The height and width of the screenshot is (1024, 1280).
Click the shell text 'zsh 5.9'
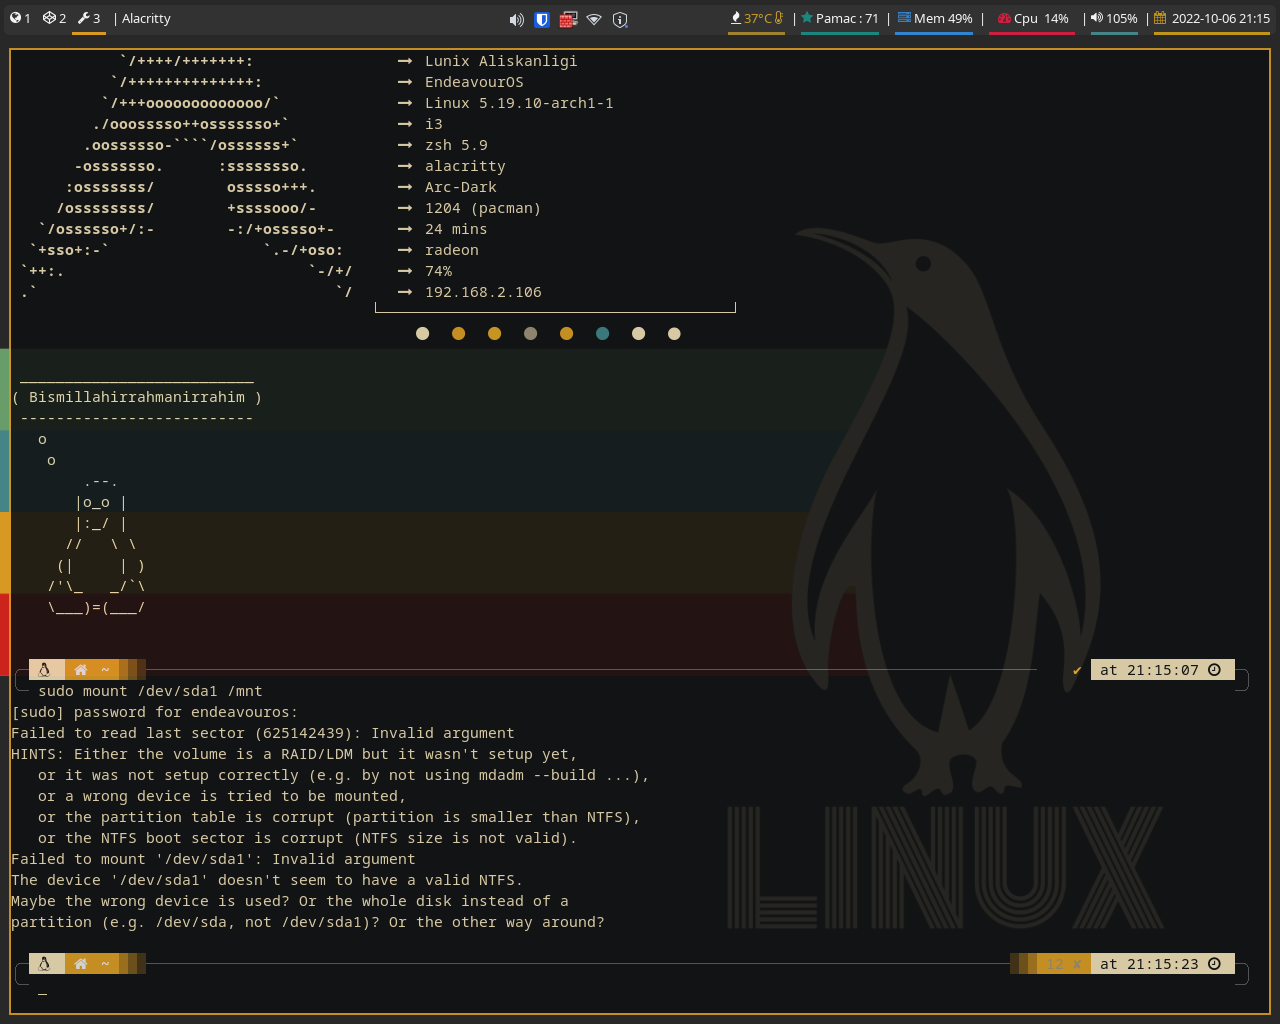pos(456,145)
